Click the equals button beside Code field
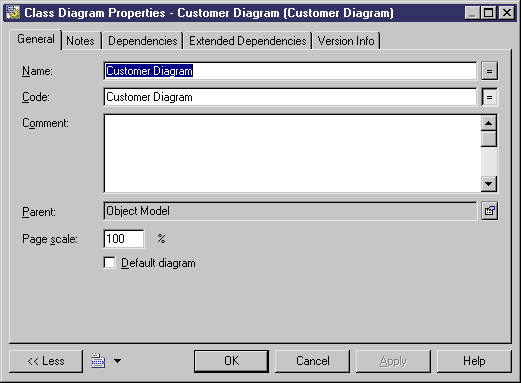This screenshot has height=383, width=521. pos(489,97)
